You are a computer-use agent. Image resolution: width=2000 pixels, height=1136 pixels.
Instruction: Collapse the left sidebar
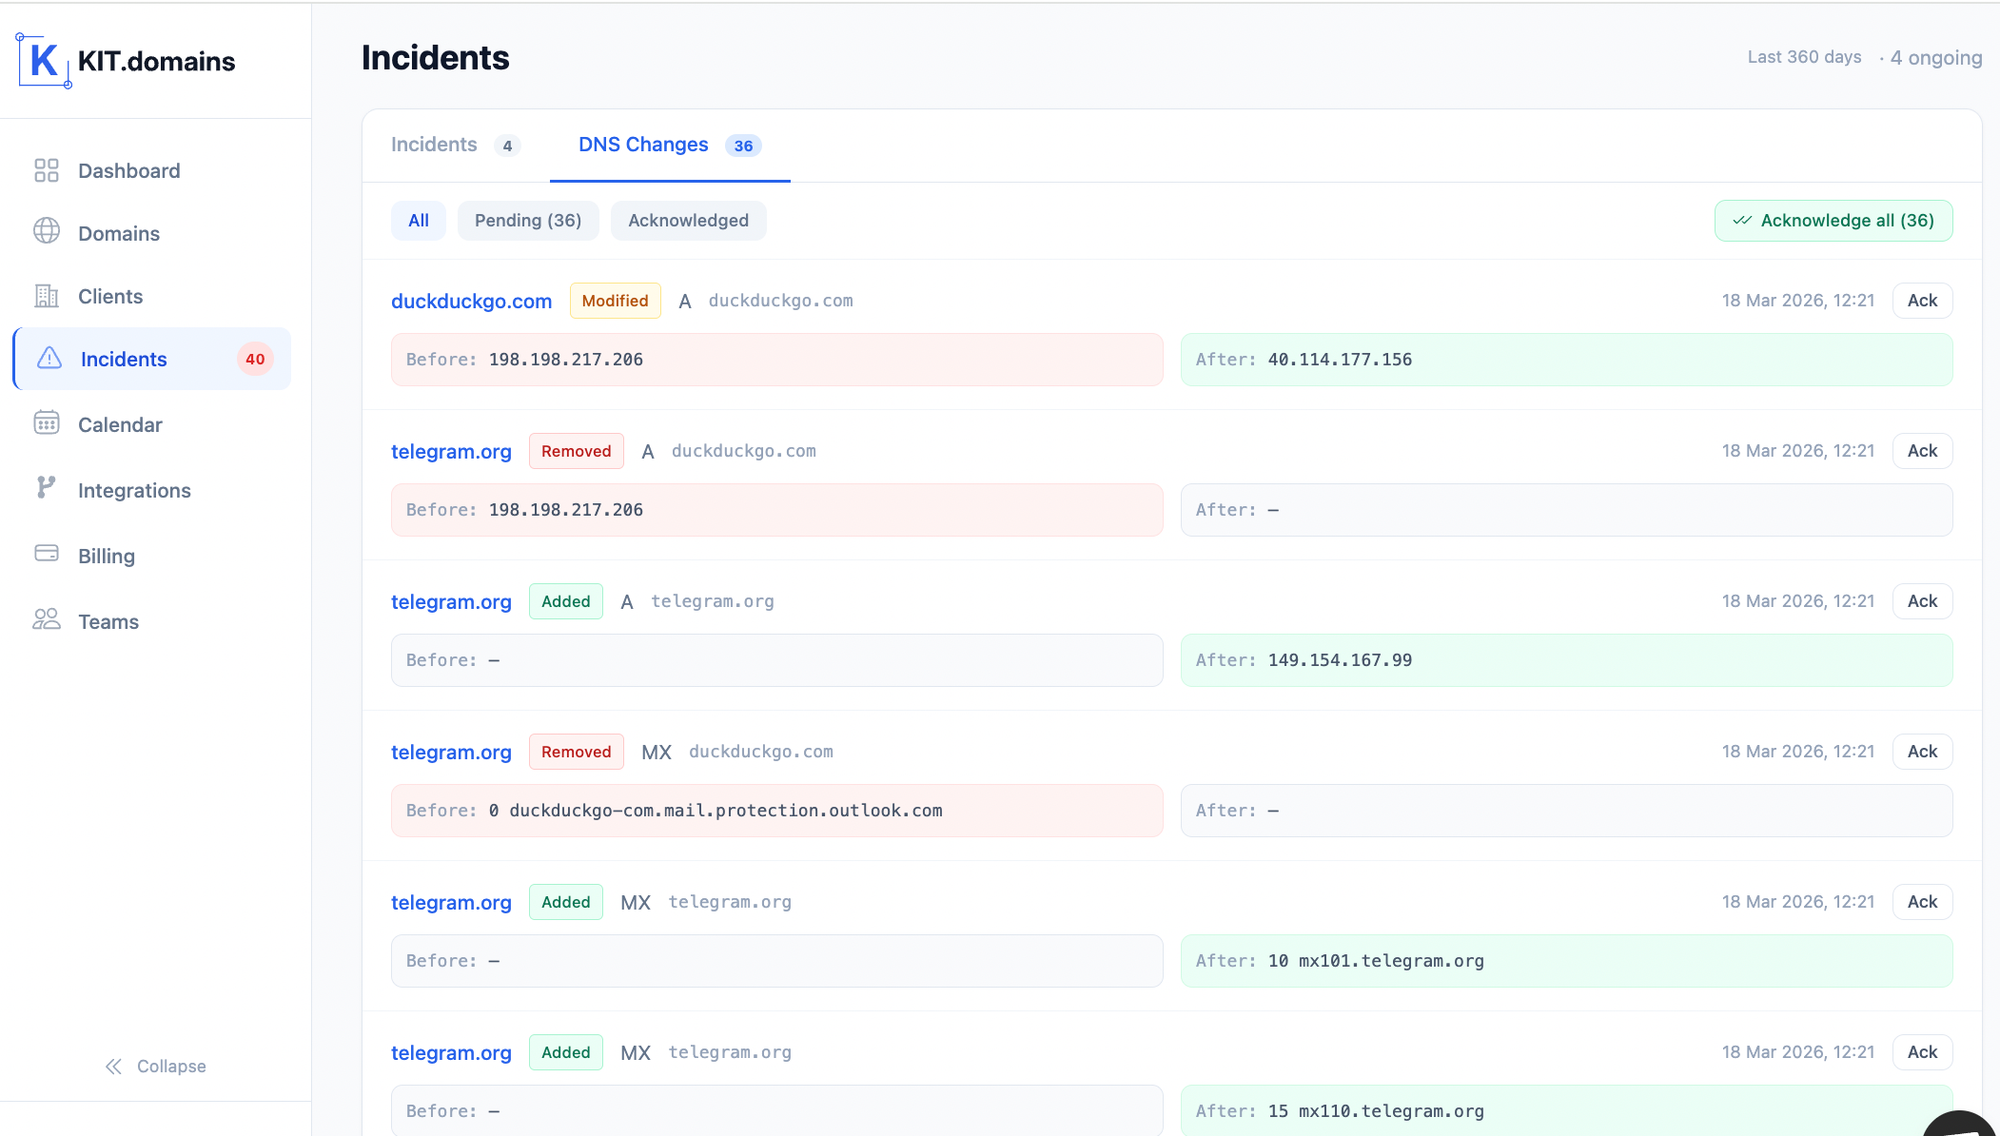point(155,1066)
